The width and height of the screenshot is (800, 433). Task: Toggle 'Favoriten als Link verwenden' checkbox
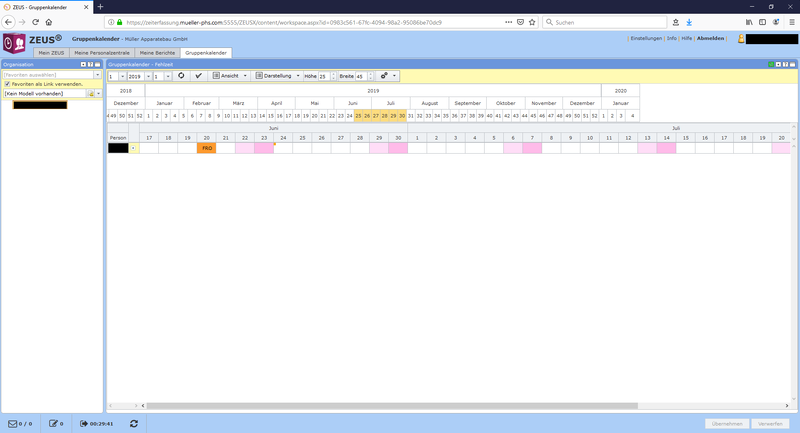coord(7,84)
